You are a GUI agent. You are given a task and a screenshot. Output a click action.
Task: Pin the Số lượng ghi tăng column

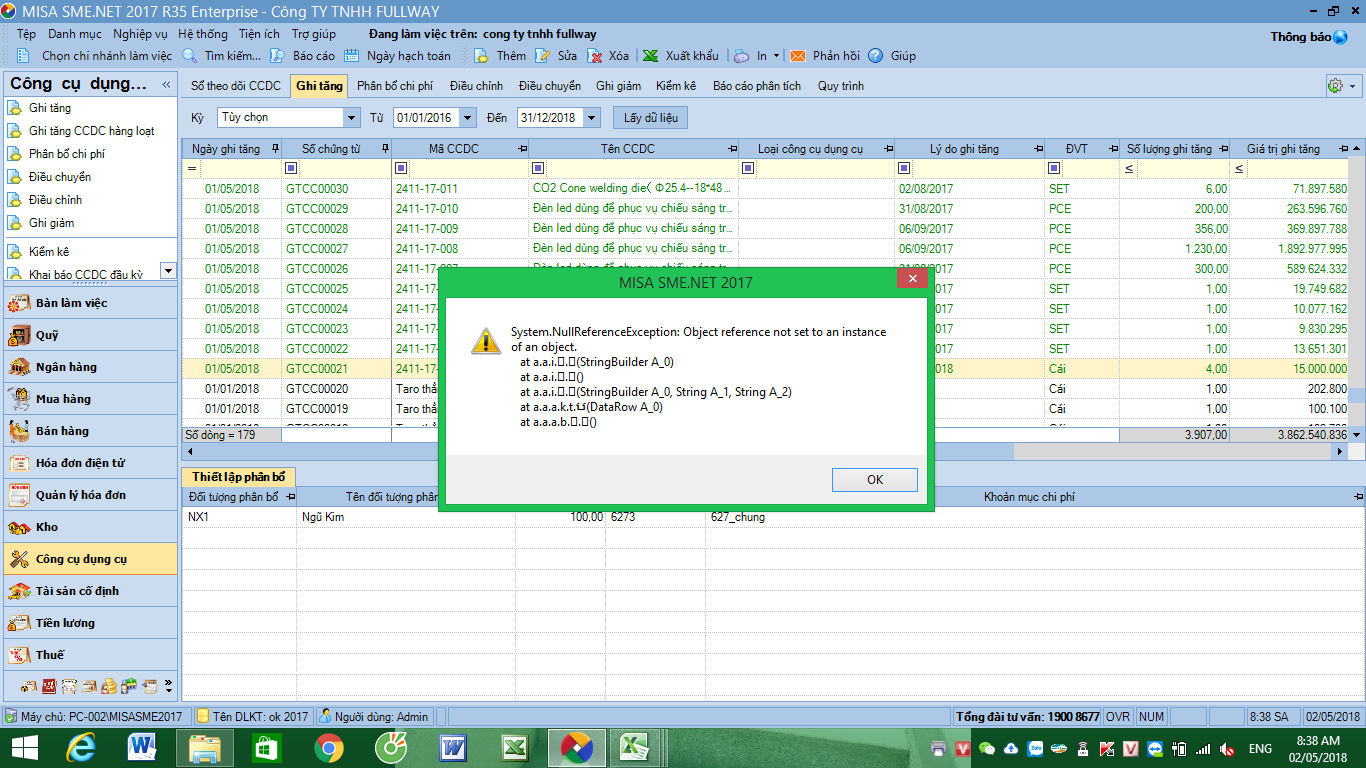1224,149
